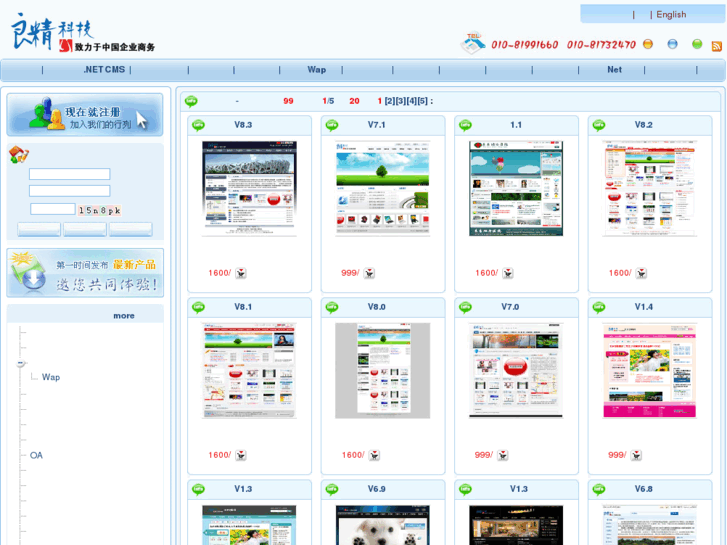Open V6.9 puppy template thumbnail

[x=383, y=525]
